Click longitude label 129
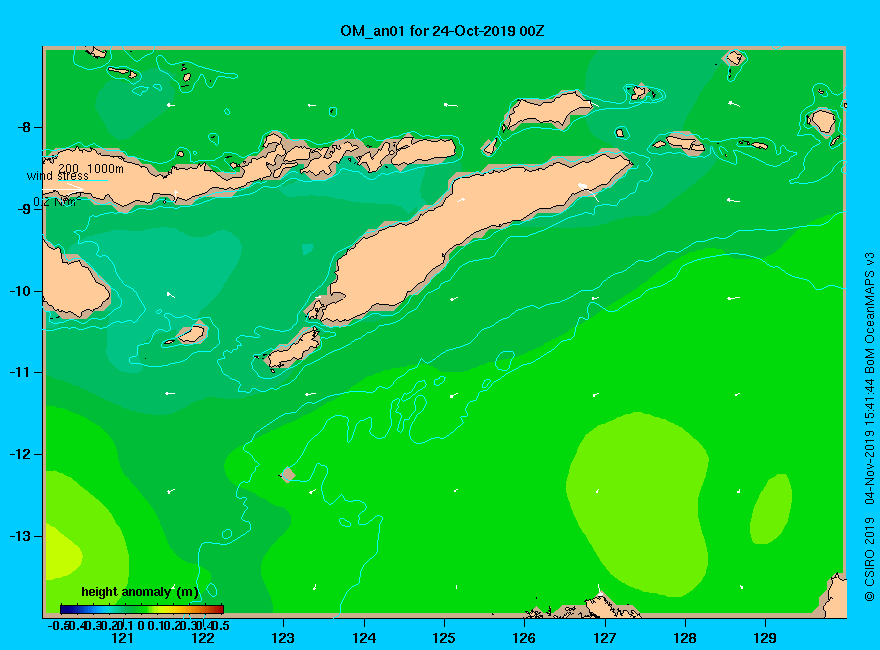The width and height of the screenshot is (880, 650). coord(765,638)
